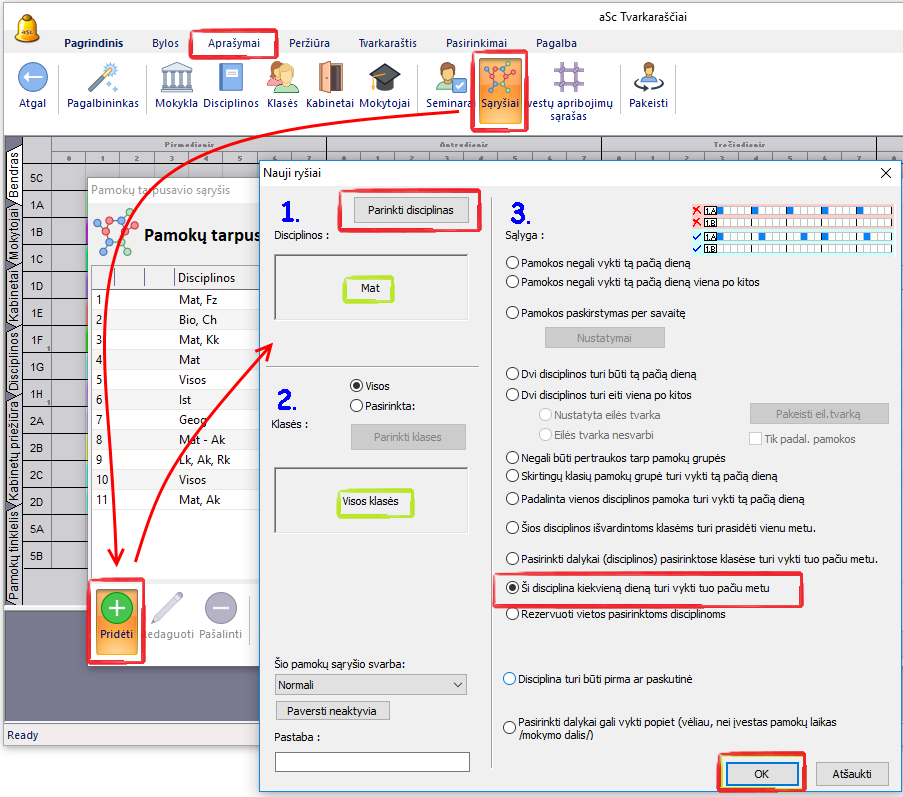Open the Klasės students icon
This screenshot has height=797, width=903.
tap(283, 78)
